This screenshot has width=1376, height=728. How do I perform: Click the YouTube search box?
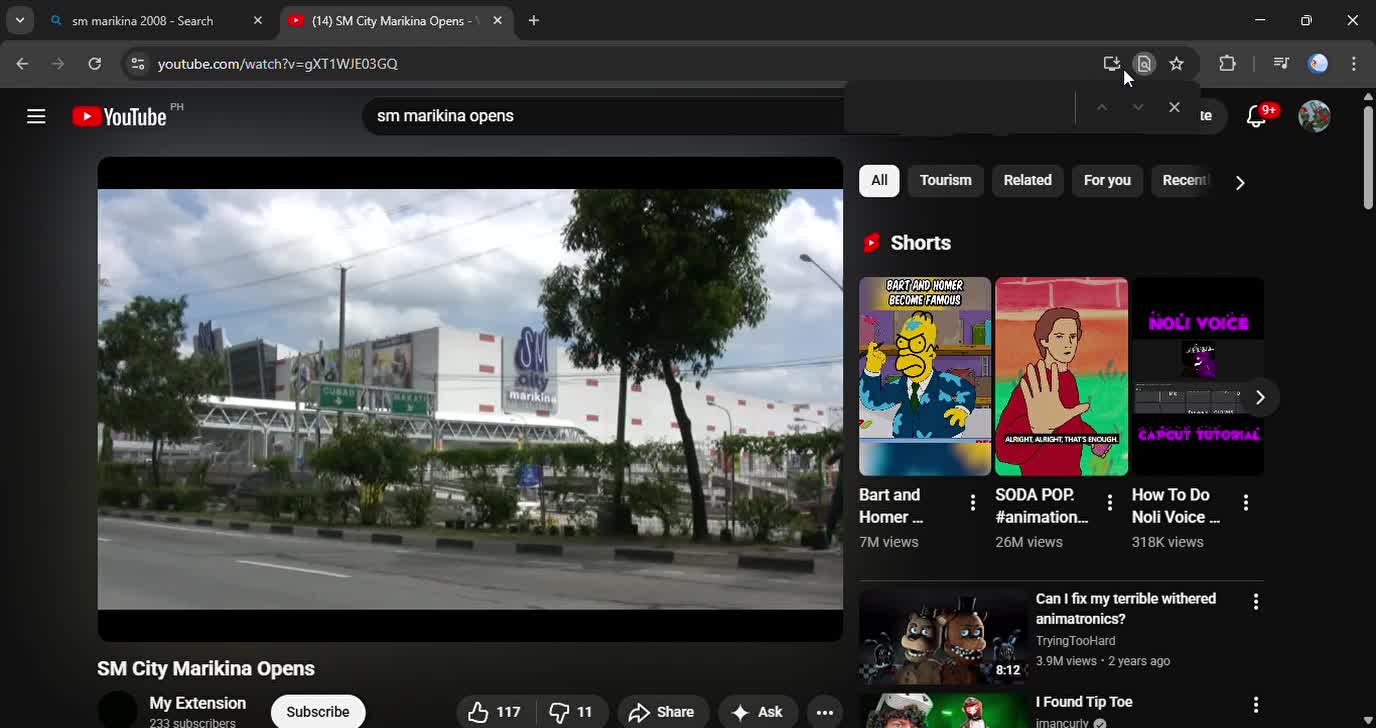click(605, 116)
